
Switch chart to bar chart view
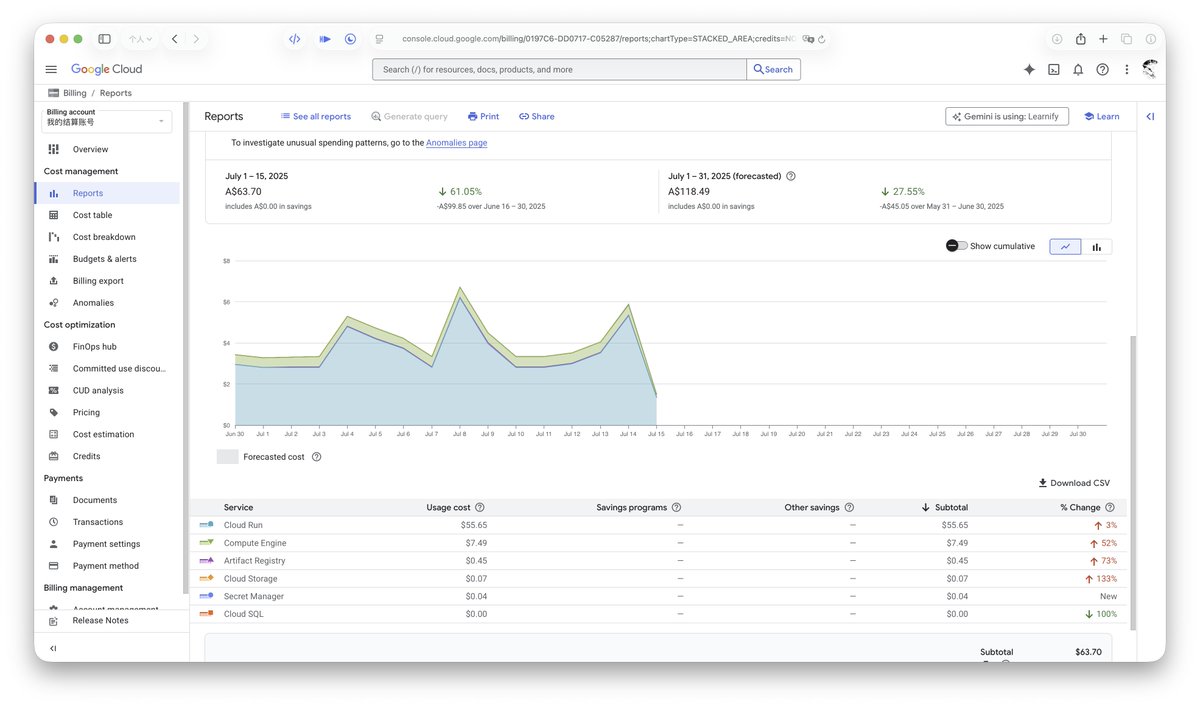point(1096,247)
